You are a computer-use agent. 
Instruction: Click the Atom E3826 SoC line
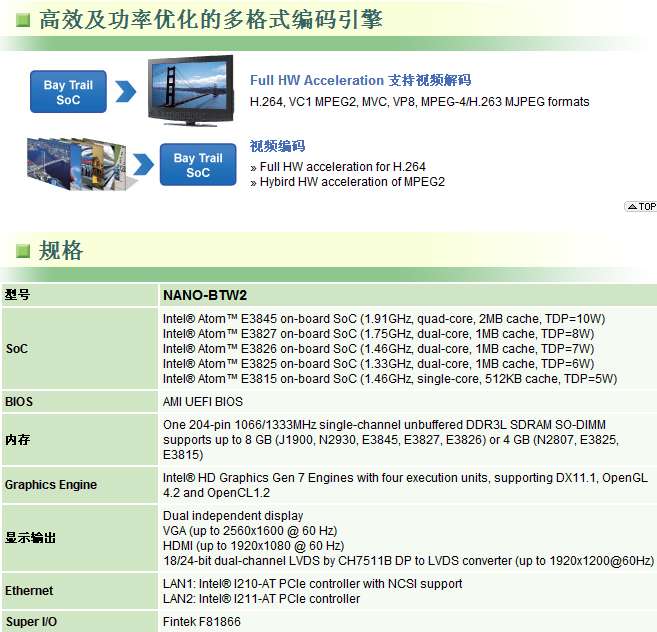[379, 349]
